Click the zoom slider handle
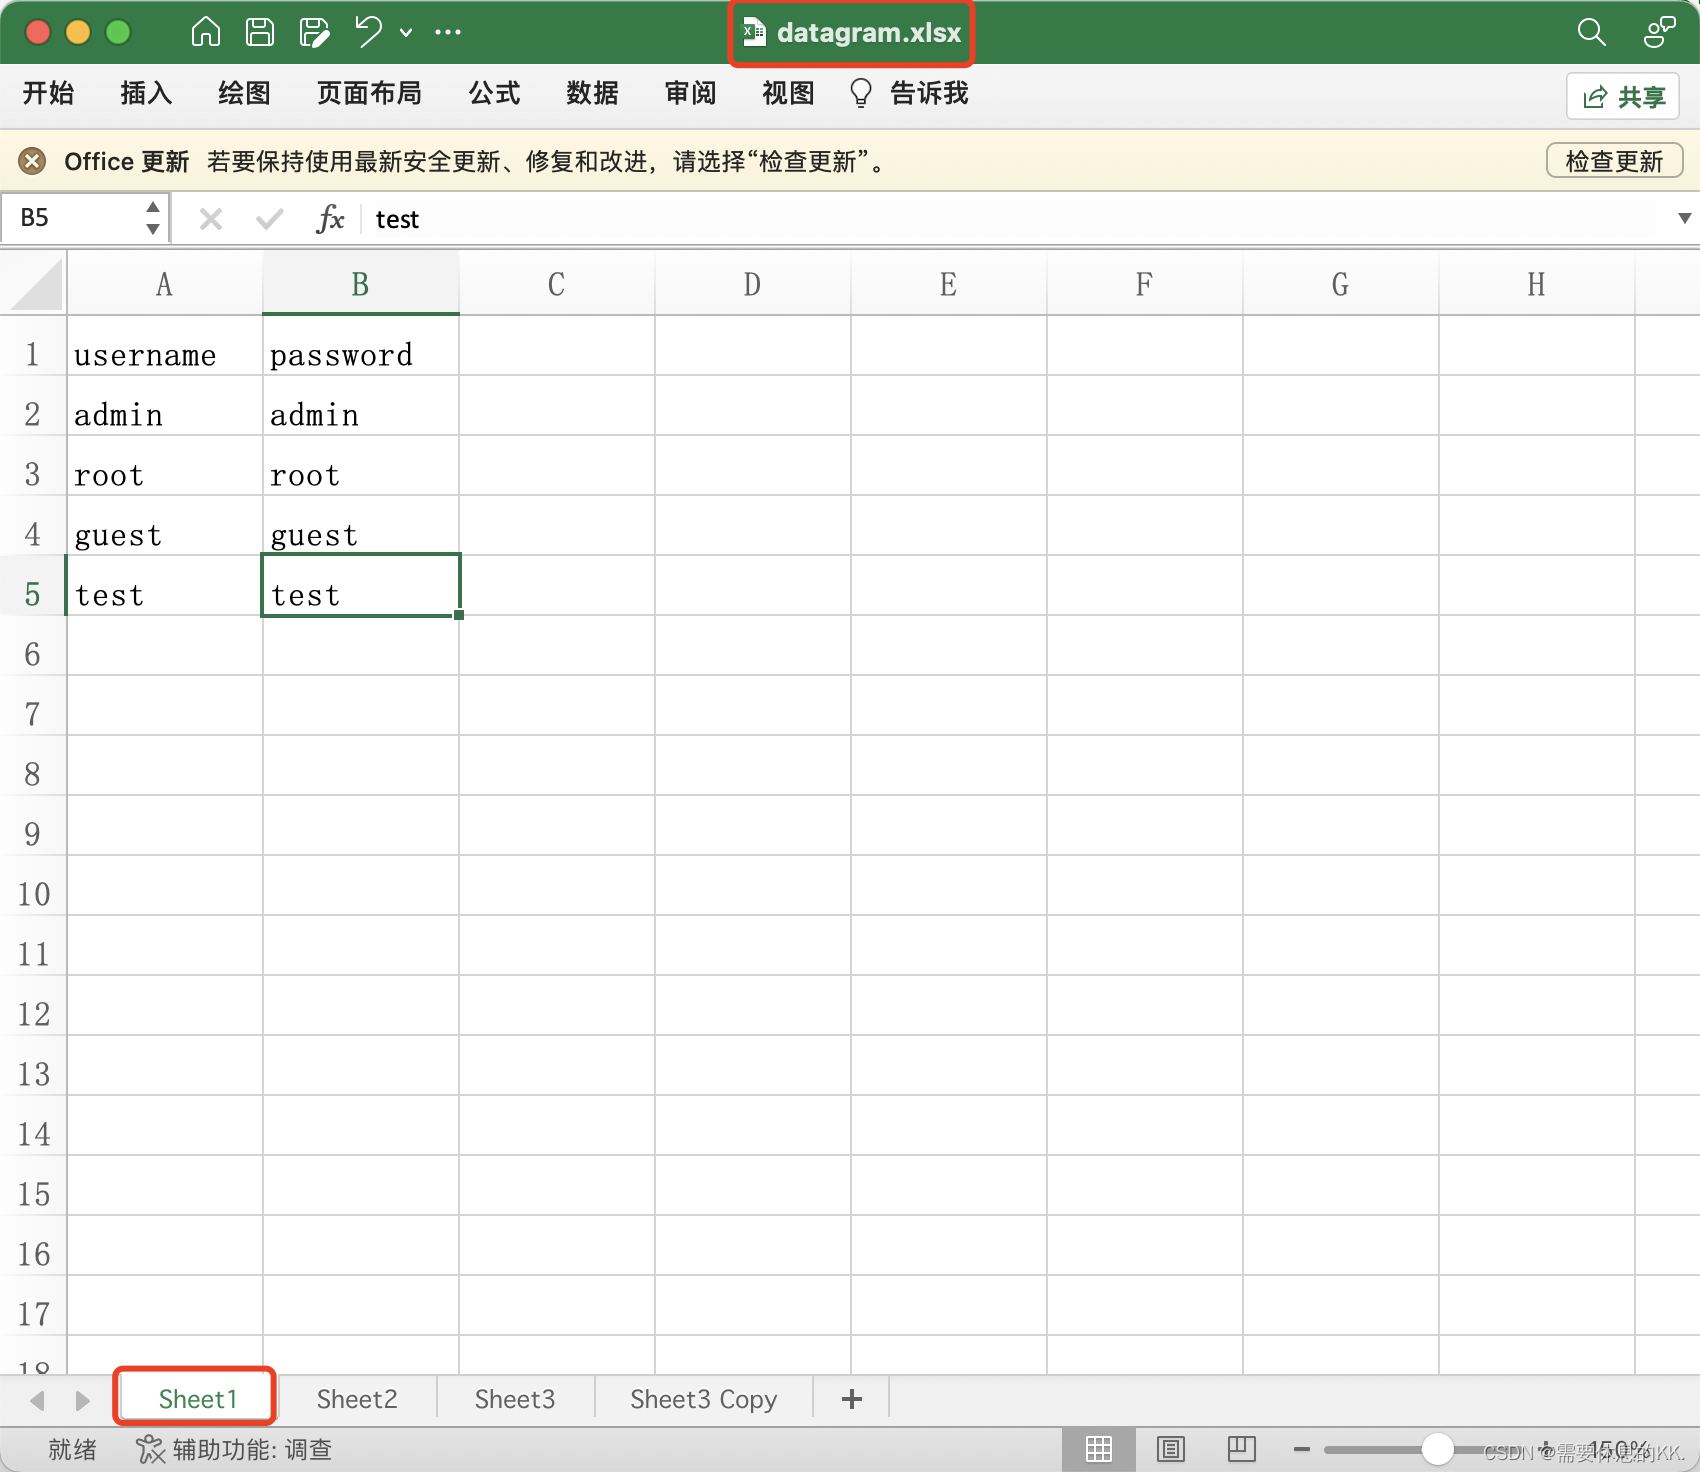Viewport: 1700px width, 1472px height. (1437, 1449)
